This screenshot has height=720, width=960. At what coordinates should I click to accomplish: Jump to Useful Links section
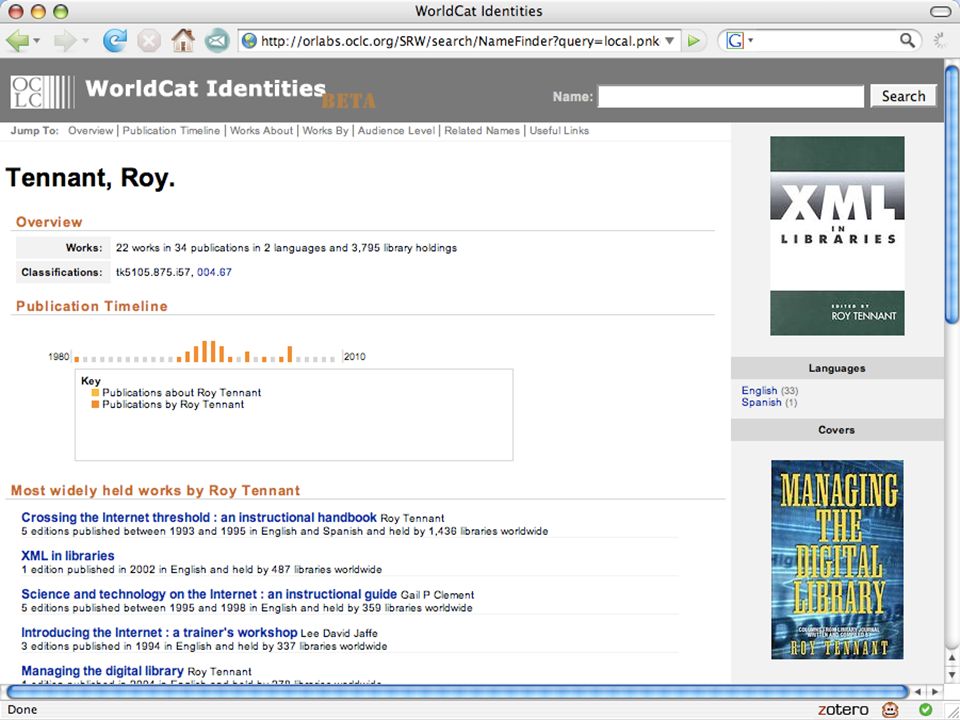click(x=559, y=130)
